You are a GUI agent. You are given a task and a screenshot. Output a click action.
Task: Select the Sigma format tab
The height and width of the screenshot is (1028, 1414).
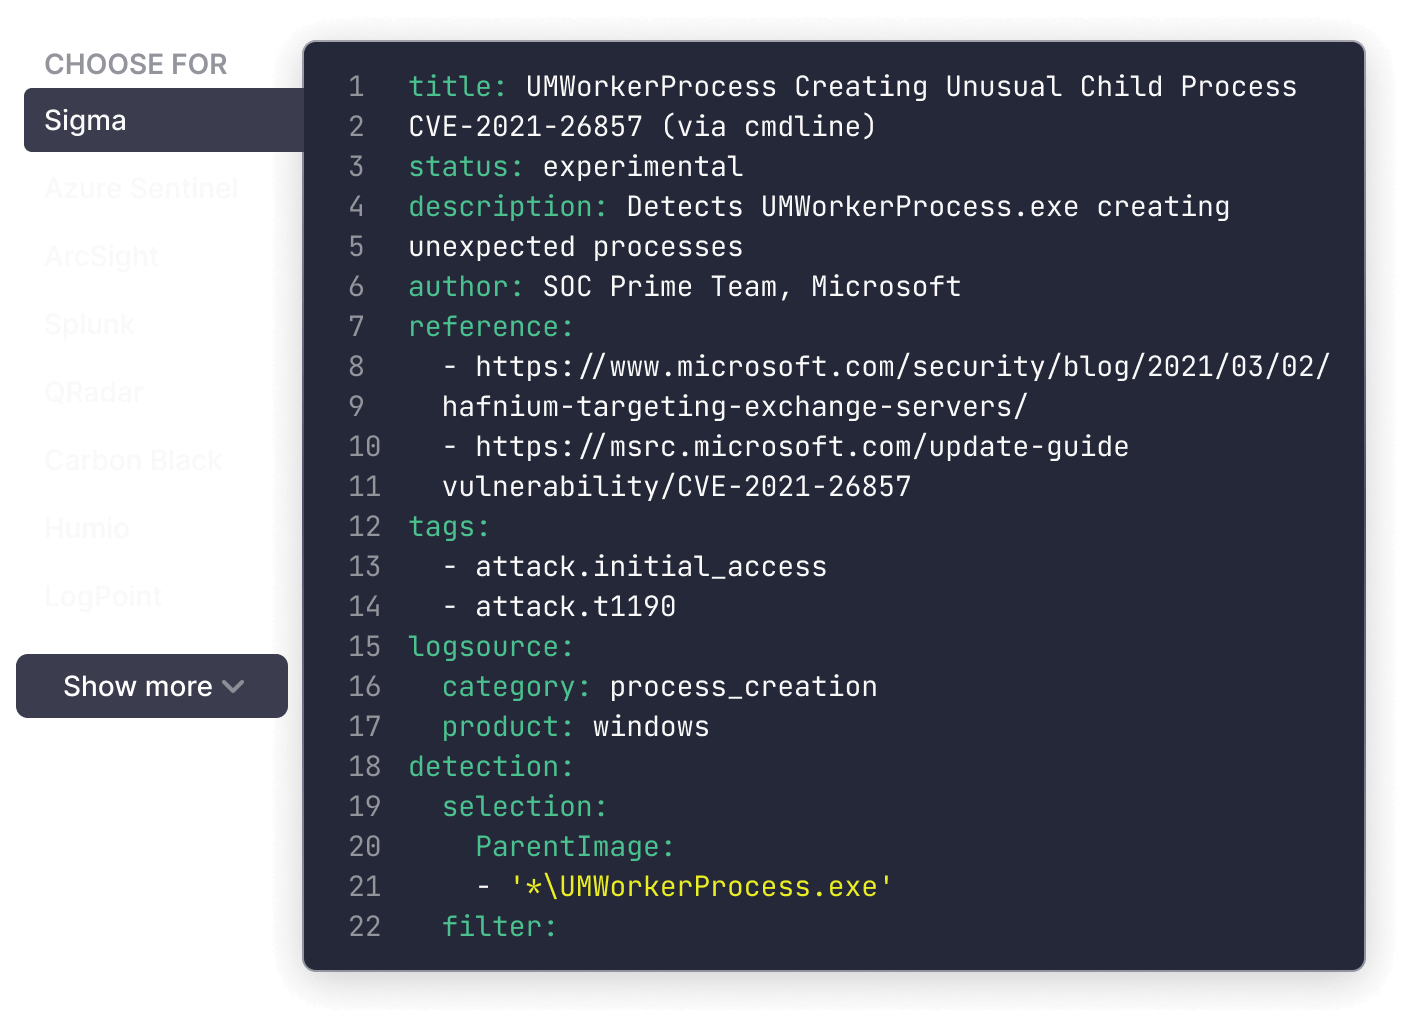[86, 121]
